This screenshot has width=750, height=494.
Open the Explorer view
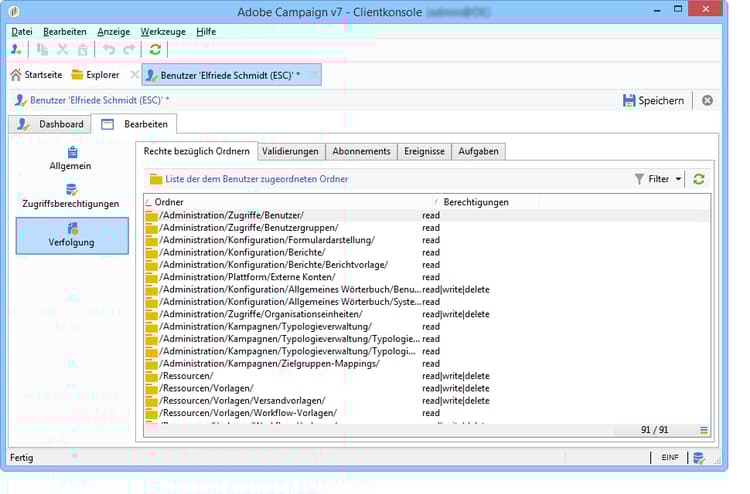pos(95,75)
